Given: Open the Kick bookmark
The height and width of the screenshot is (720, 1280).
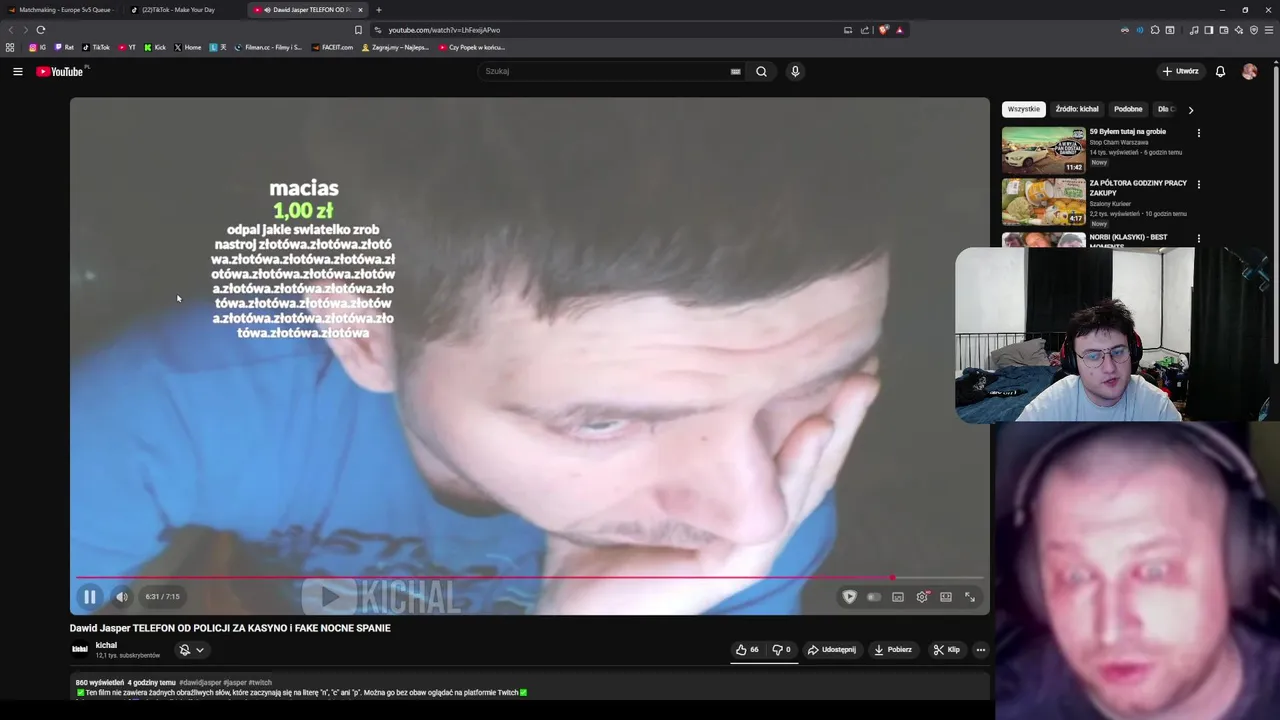Looking at the screenshot, I should (155, 47).
